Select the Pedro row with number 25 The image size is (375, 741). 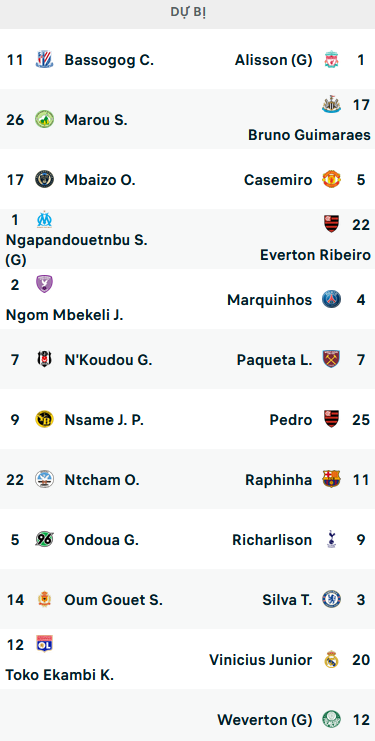[188, 420]
